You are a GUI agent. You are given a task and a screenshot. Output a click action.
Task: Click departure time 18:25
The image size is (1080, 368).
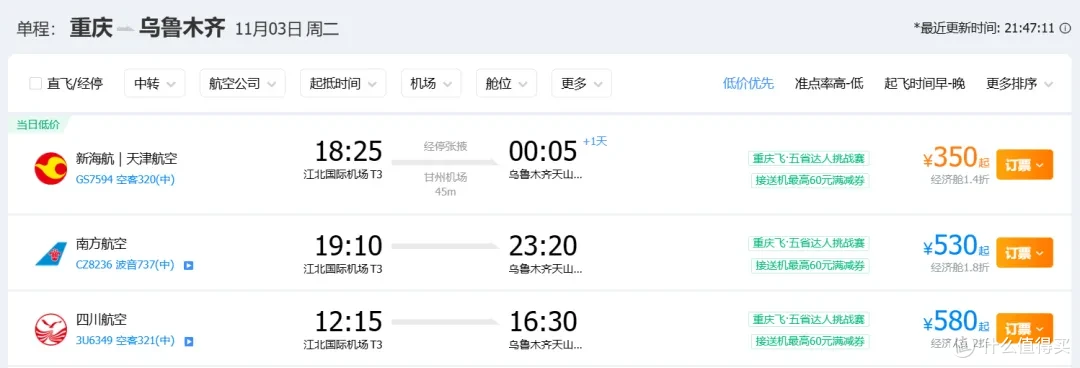tap(349, 152)
